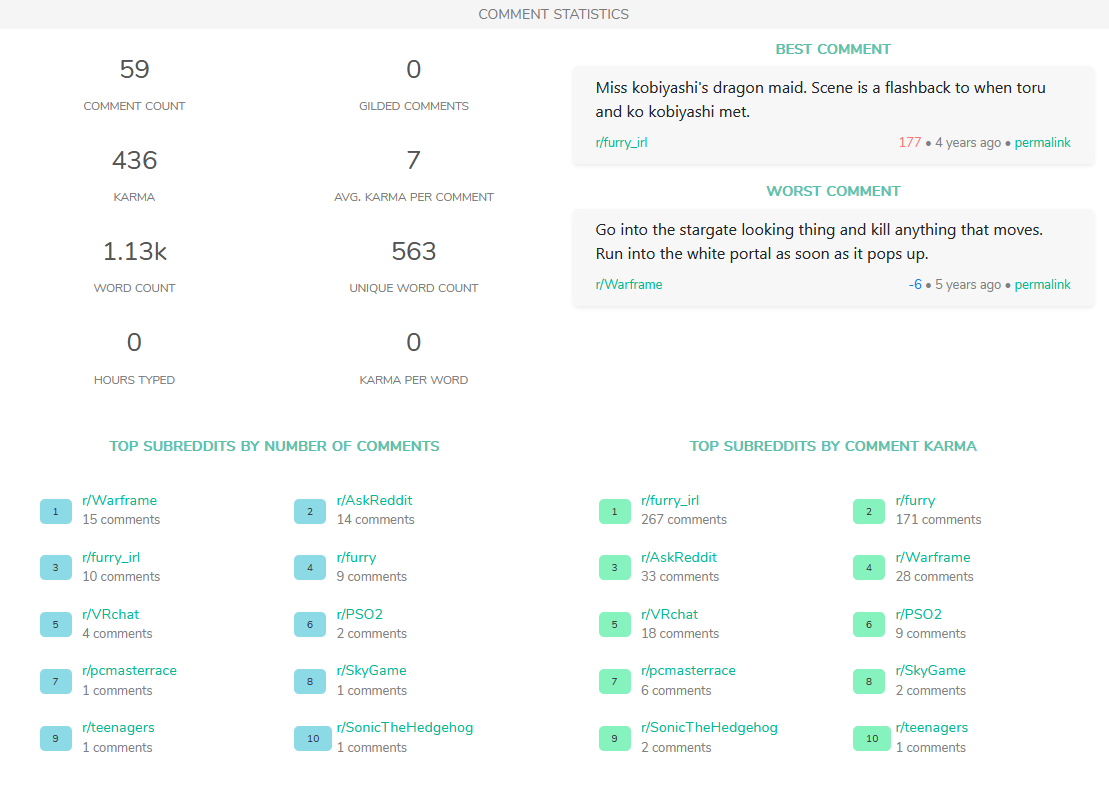
Task: Click the avg karma per comment value 7
Action: click(414, 160)
